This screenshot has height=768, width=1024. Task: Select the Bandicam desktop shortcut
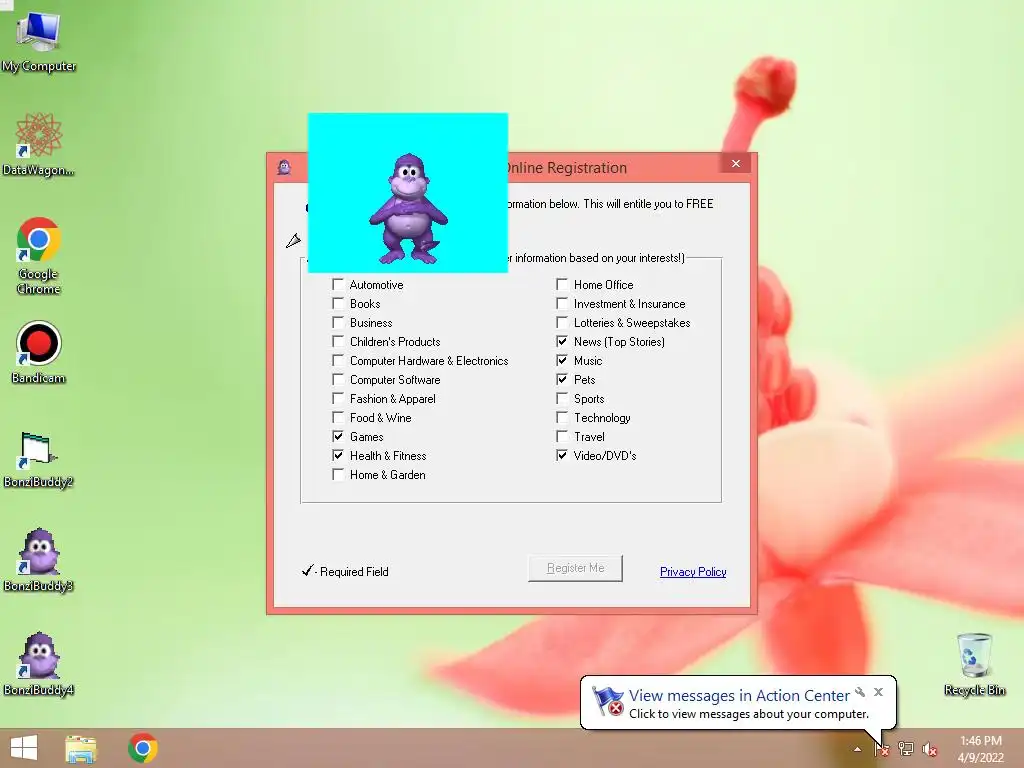click(39, 353)
